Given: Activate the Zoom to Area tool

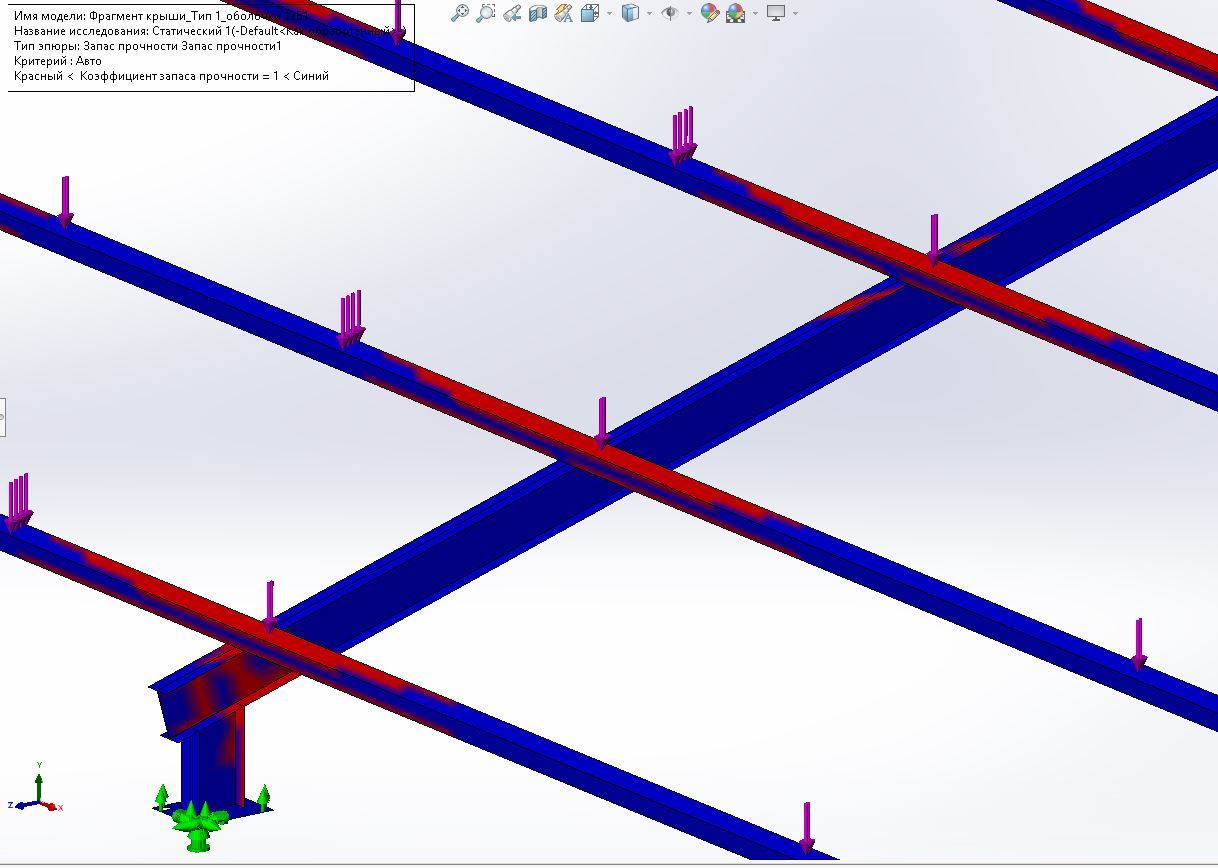Looking at the screenshot, I should coord(486,13).
